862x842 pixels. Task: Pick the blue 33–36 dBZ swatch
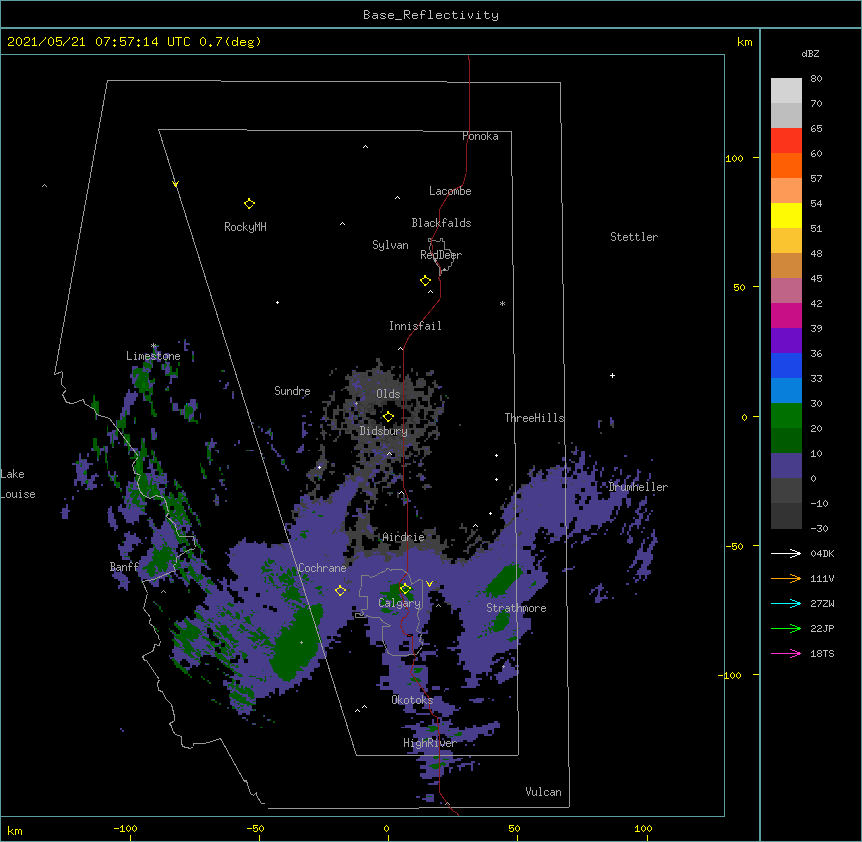[x=786, y=365]
